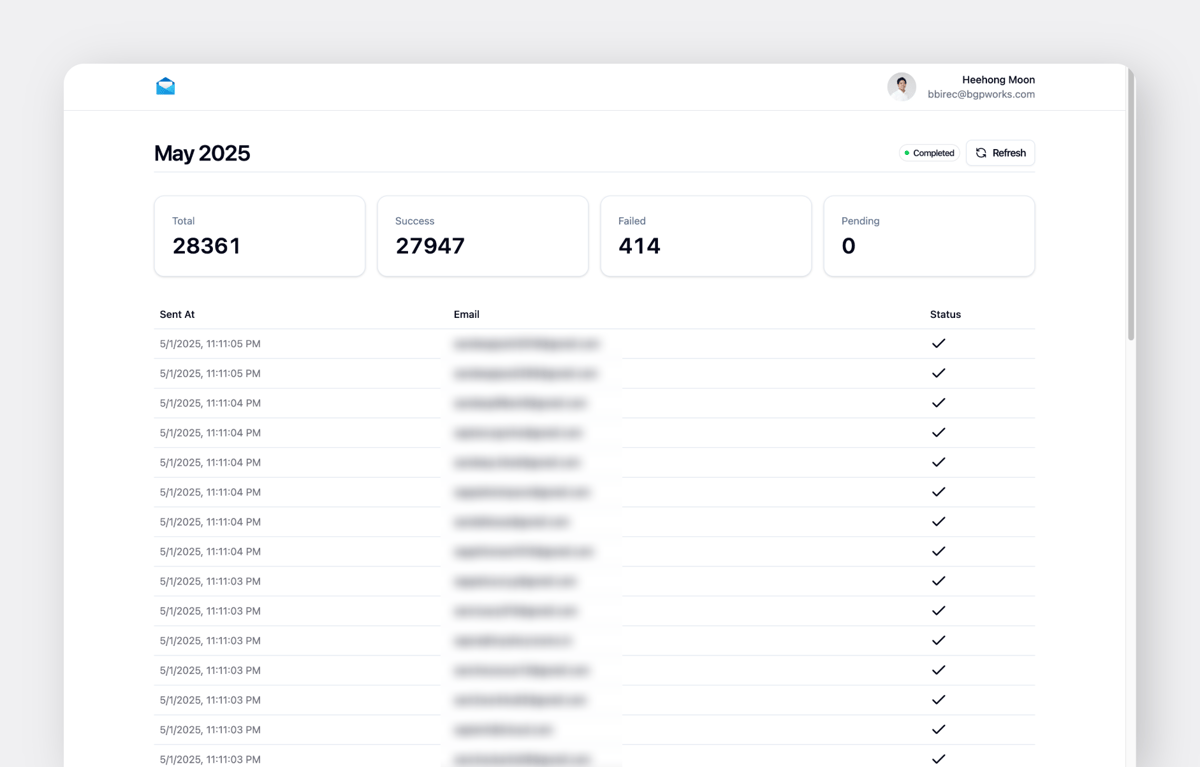Select the Total 28361 card
Screen dimensions: 1200x767
coord(260,236)
